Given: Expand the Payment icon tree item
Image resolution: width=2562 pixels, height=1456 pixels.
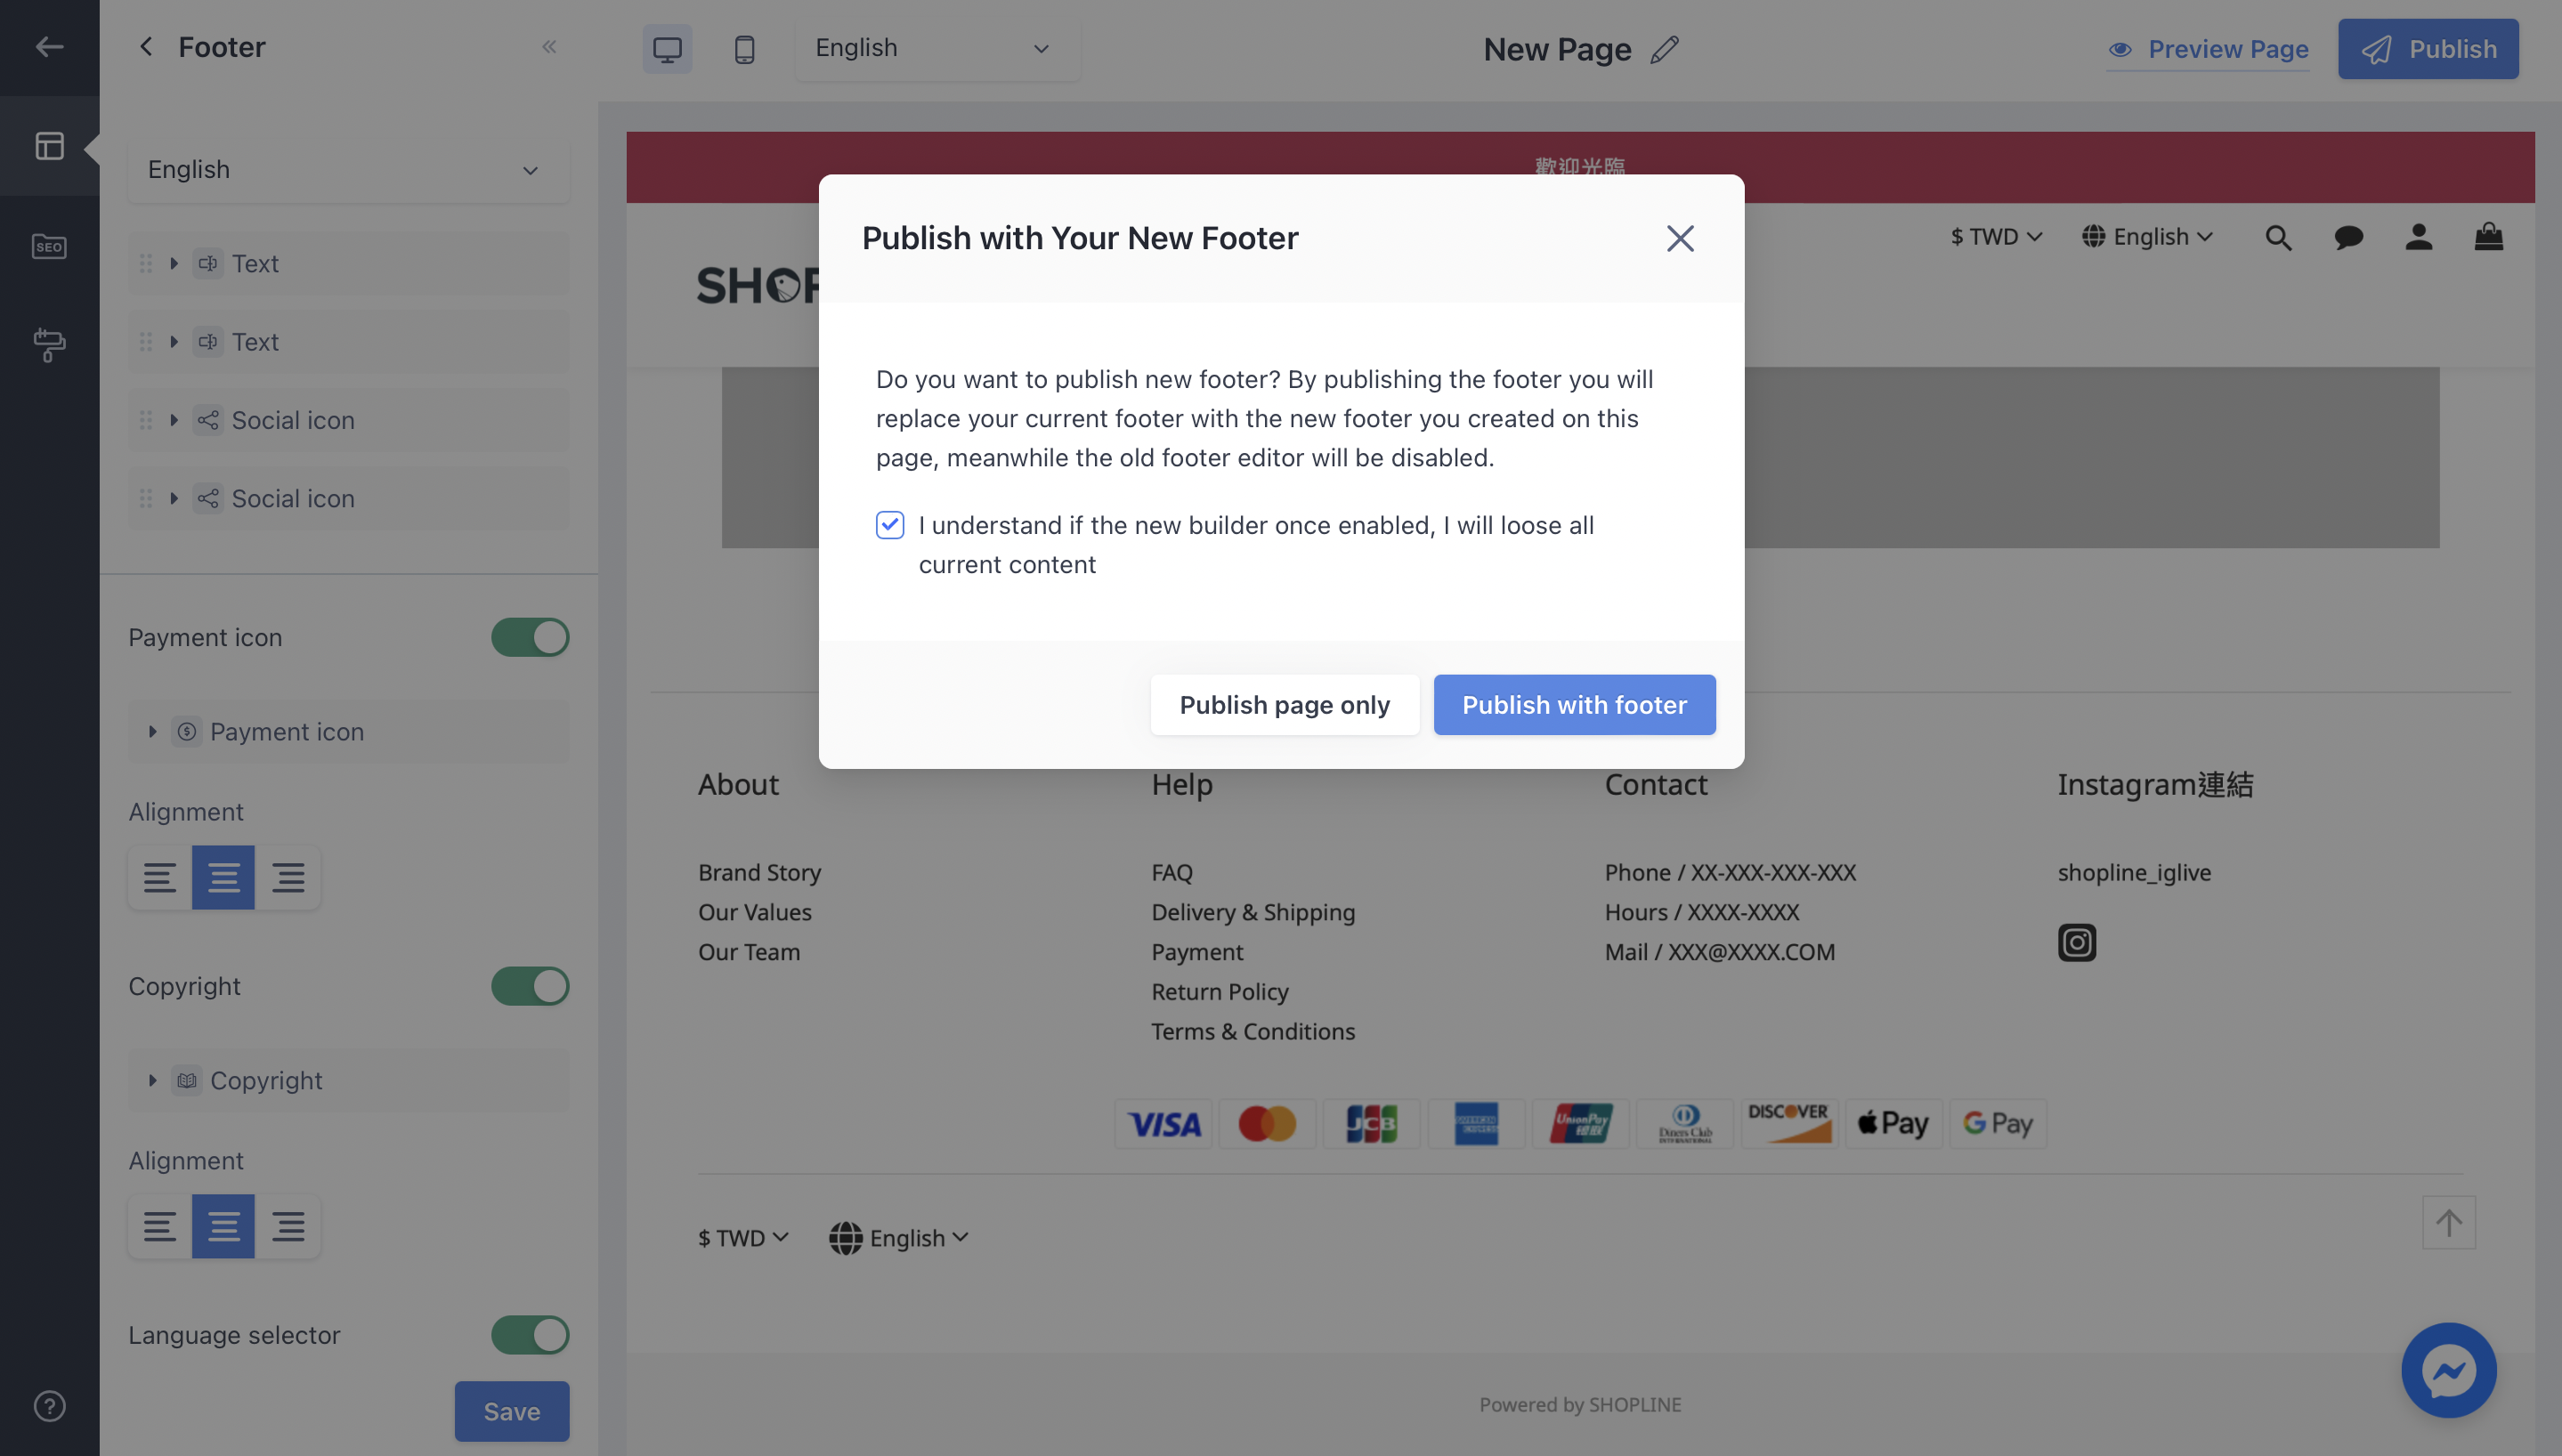Looking at the screenshot, I should tap(153, 732).
